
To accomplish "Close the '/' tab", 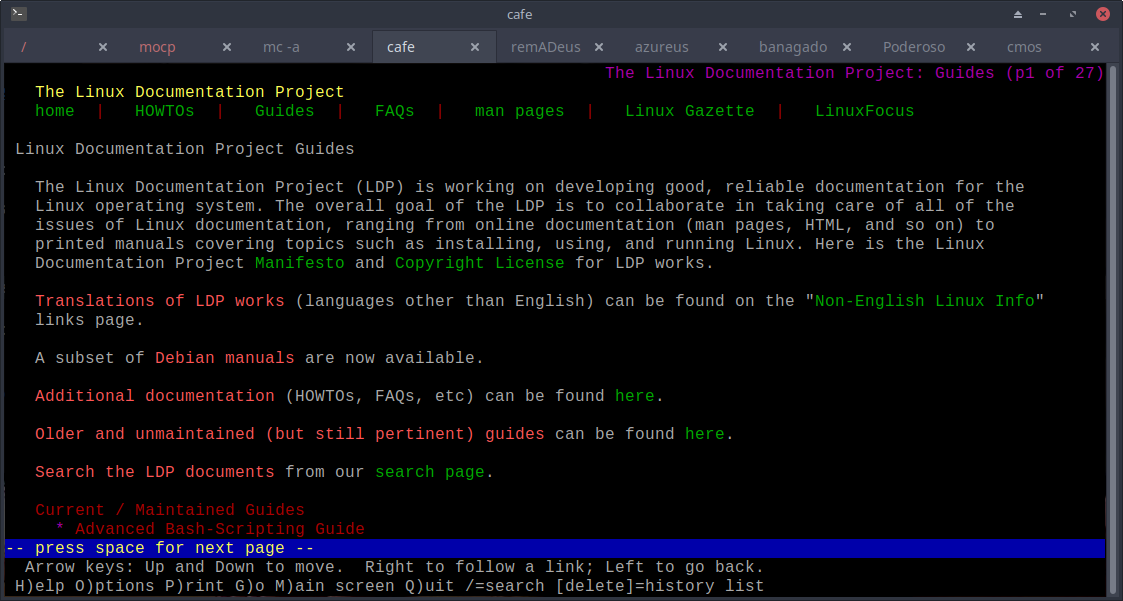I will coord(103,47).
